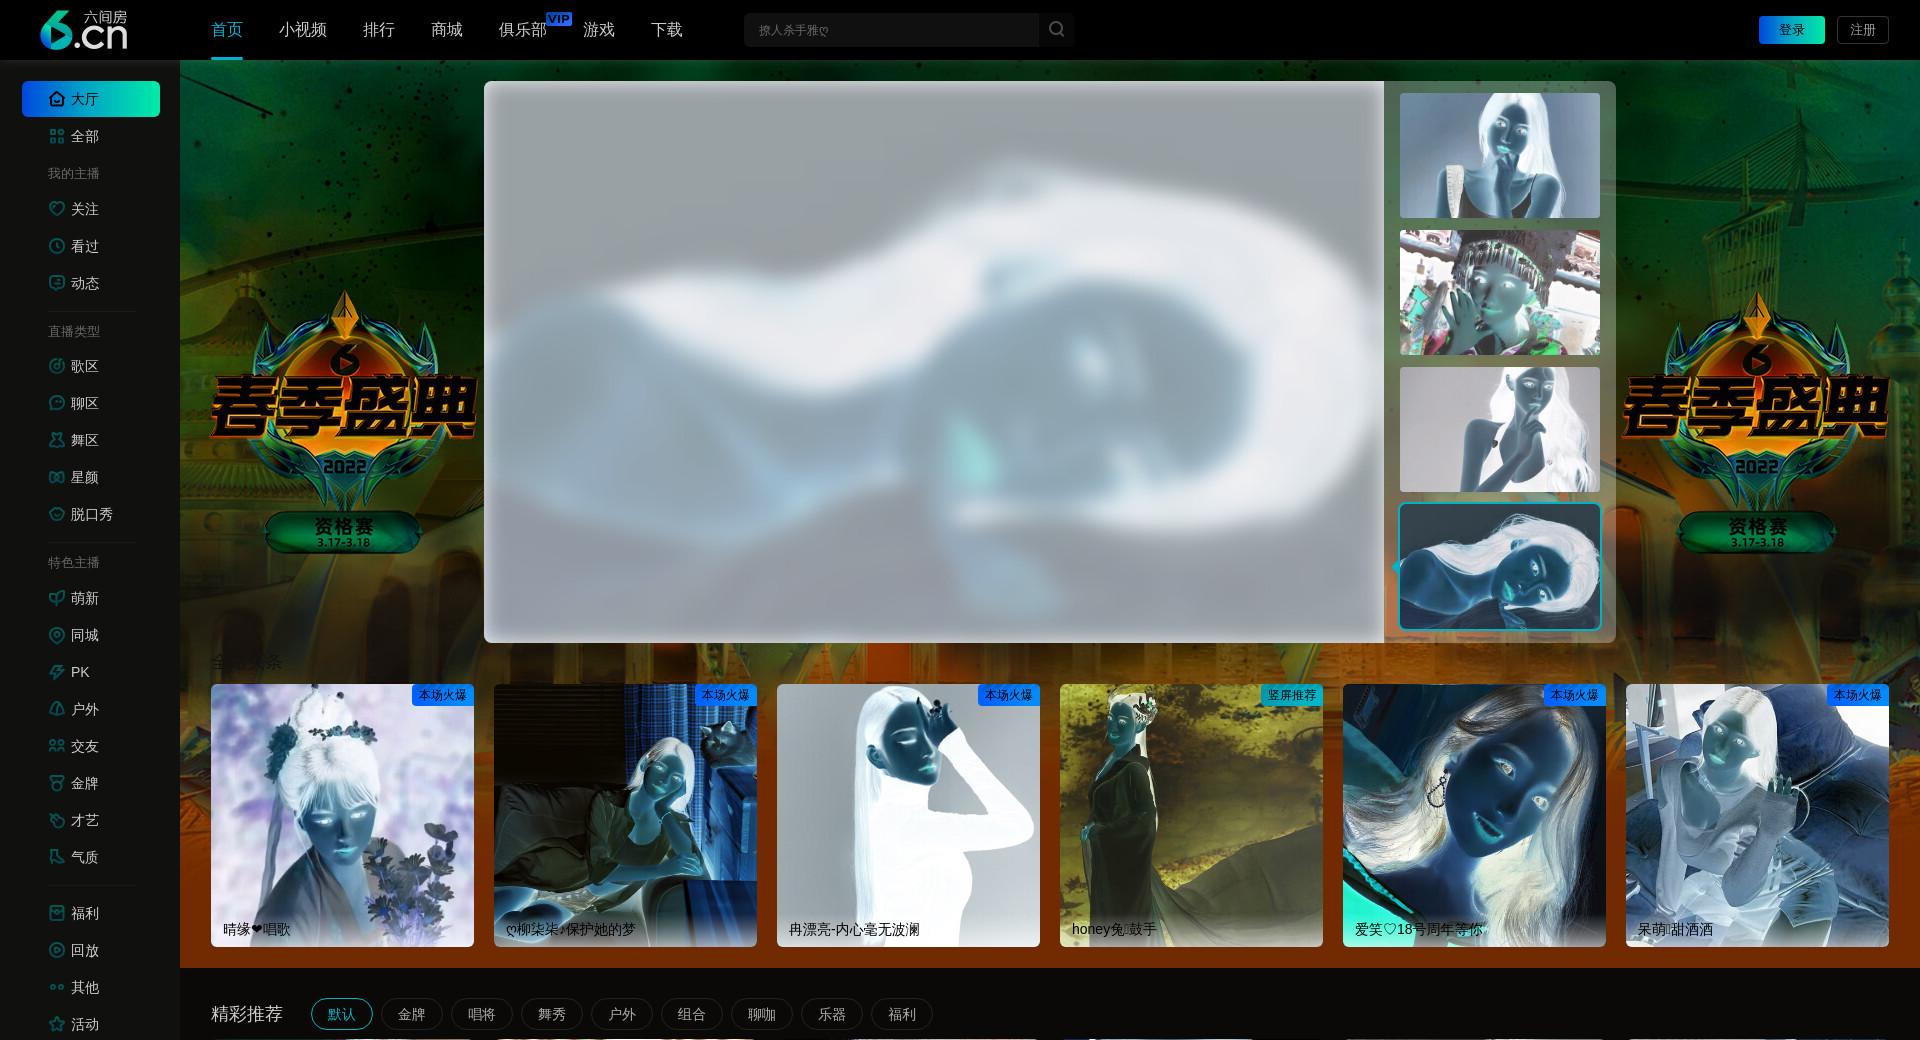Click the blurred main video player

tap(934, 362)
